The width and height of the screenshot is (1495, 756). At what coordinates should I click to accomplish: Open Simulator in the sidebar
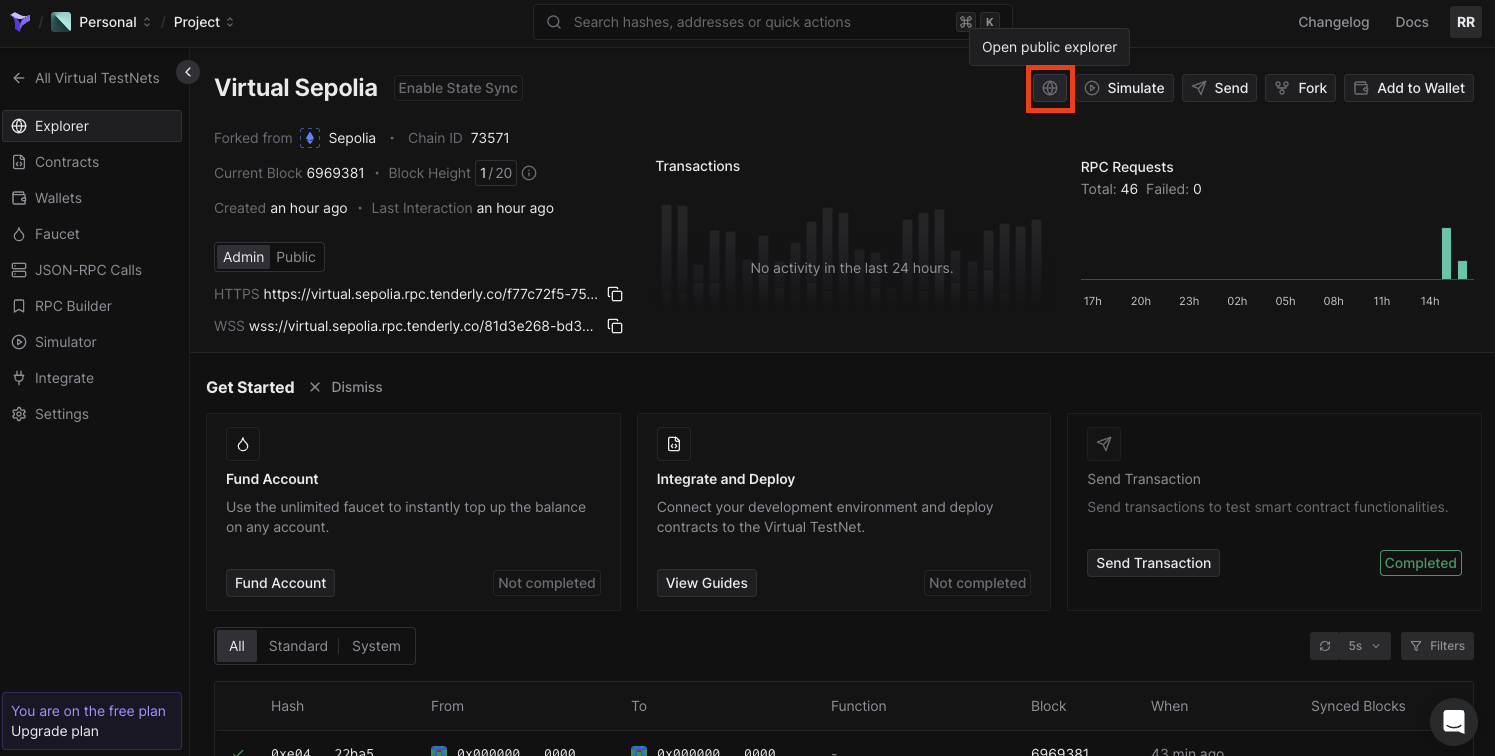pos(92,342)
